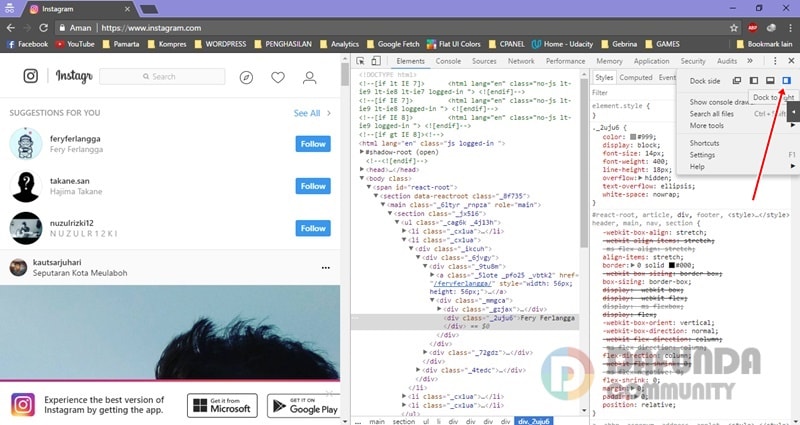The height and width of the screenshot is (425, 800).
Task: Follow feryferlangga
Action: pos(313,144)
